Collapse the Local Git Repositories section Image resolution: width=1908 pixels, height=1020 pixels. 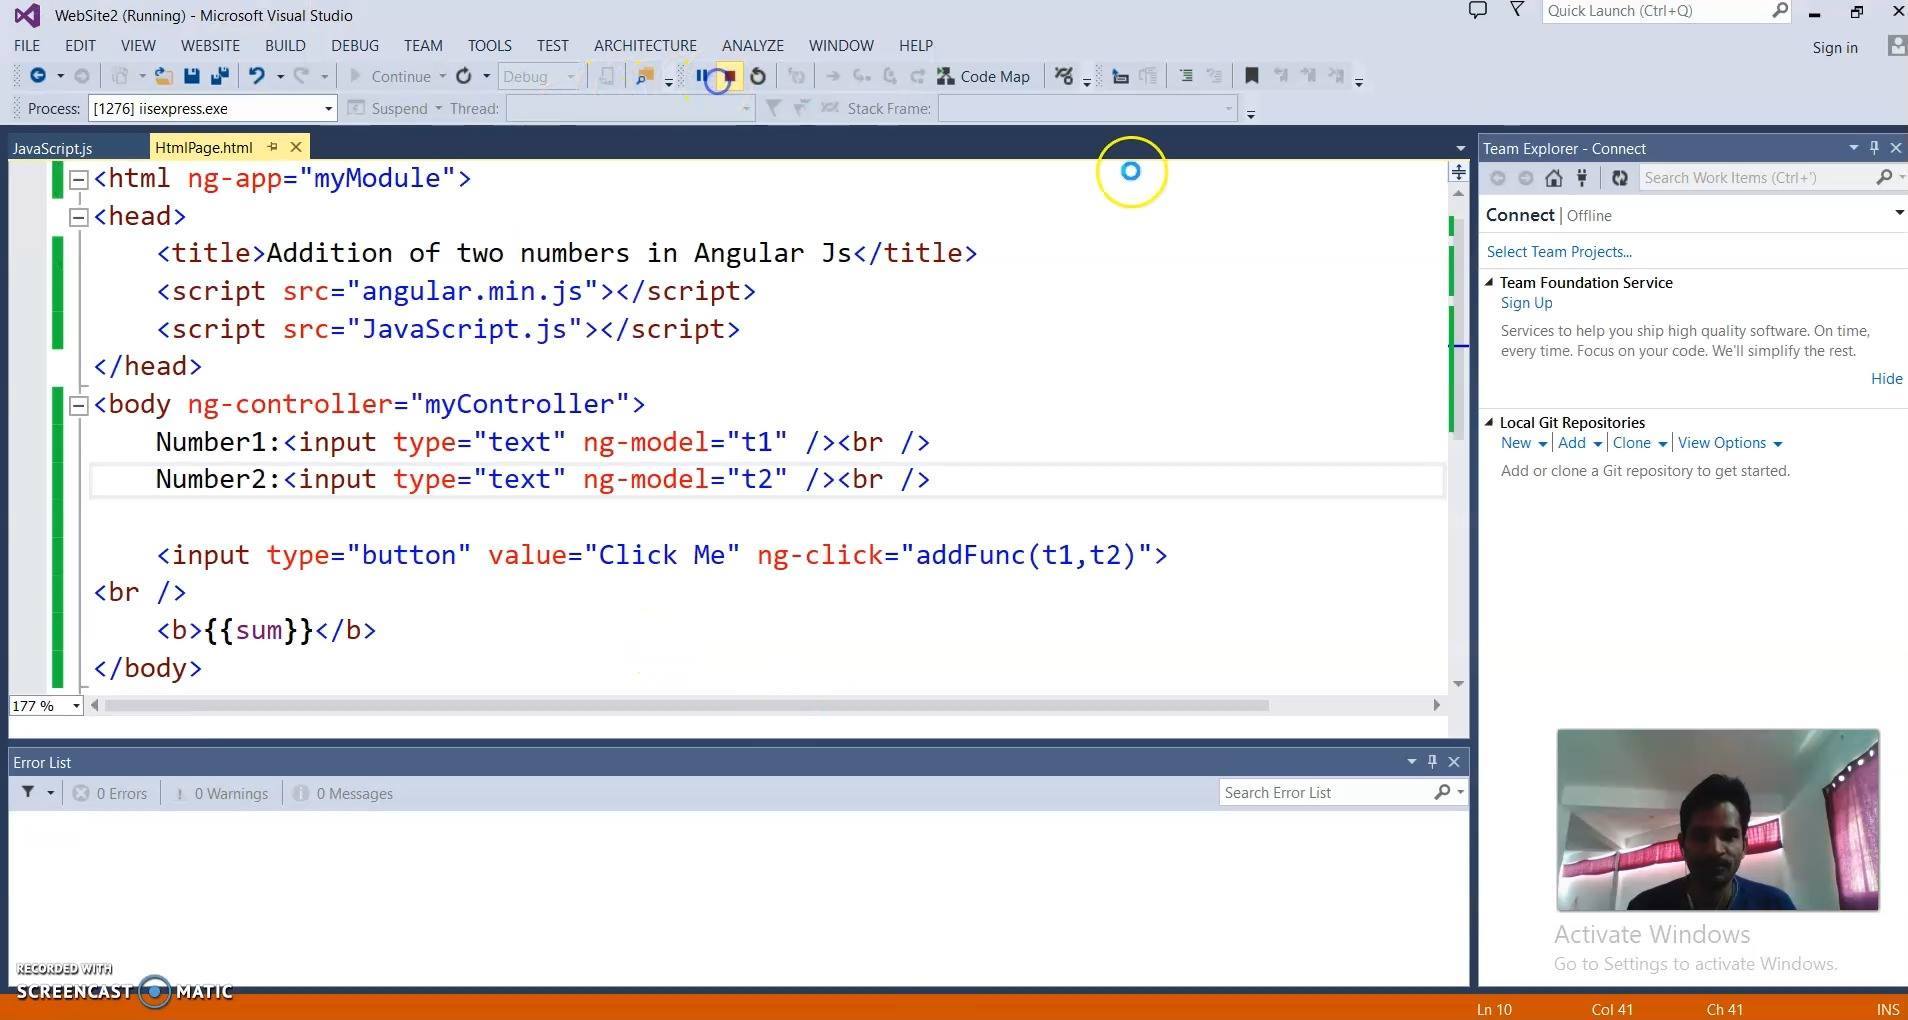pos(1489,423)
